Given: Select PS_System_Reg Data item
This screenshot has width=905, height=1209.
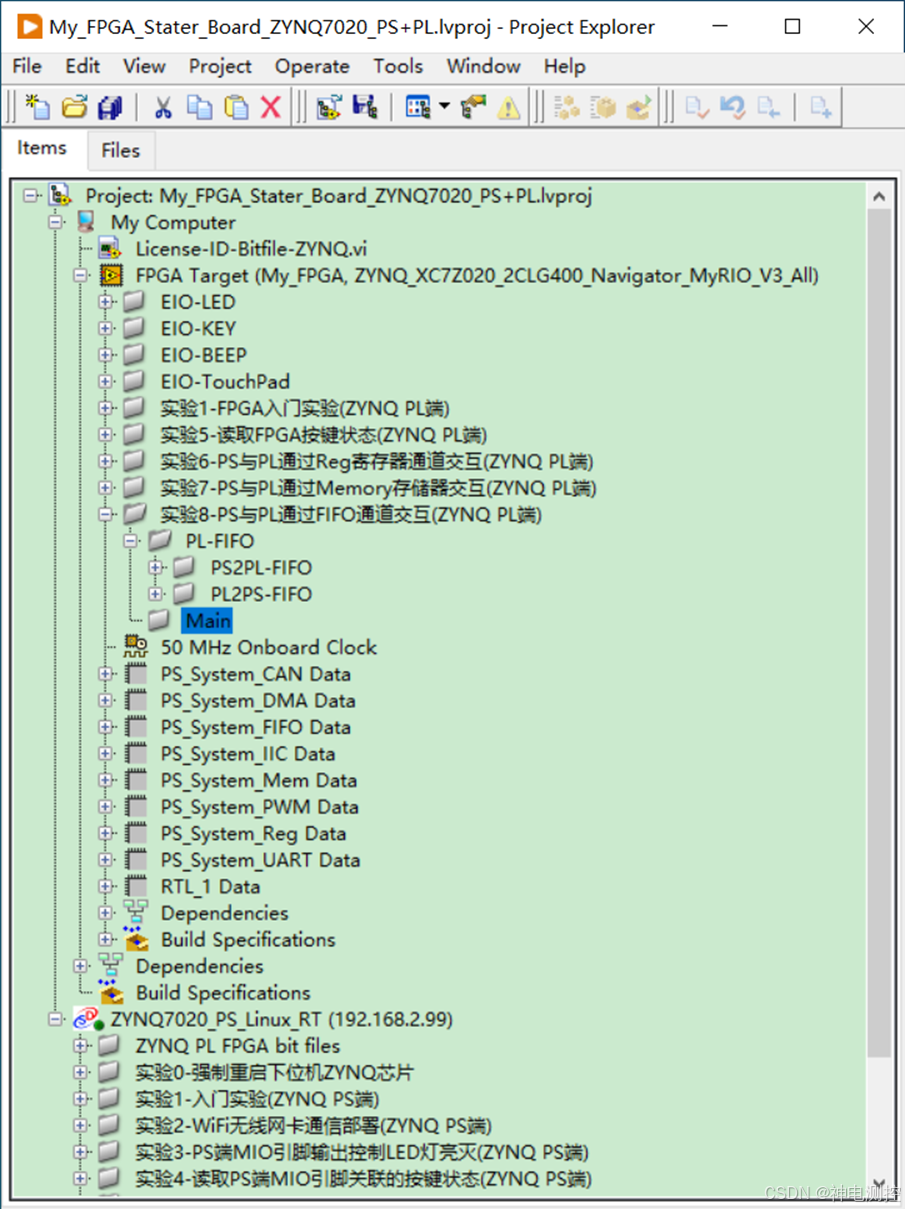Looking at the screenshot, I should pos(253,833).
